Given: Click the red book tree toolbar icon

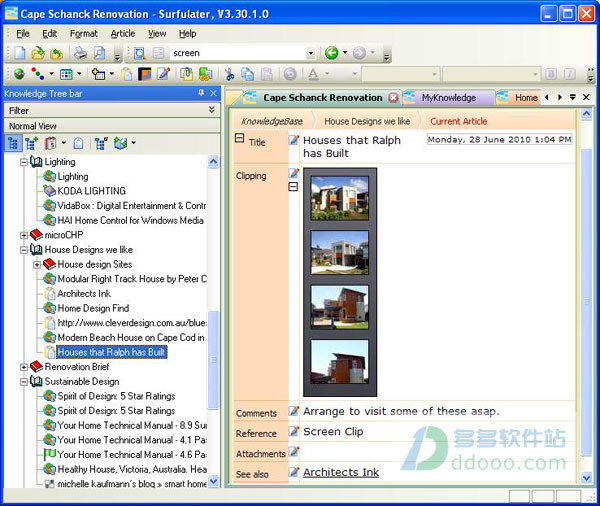Looking at the screenshot, I should [x=51, y=144].
